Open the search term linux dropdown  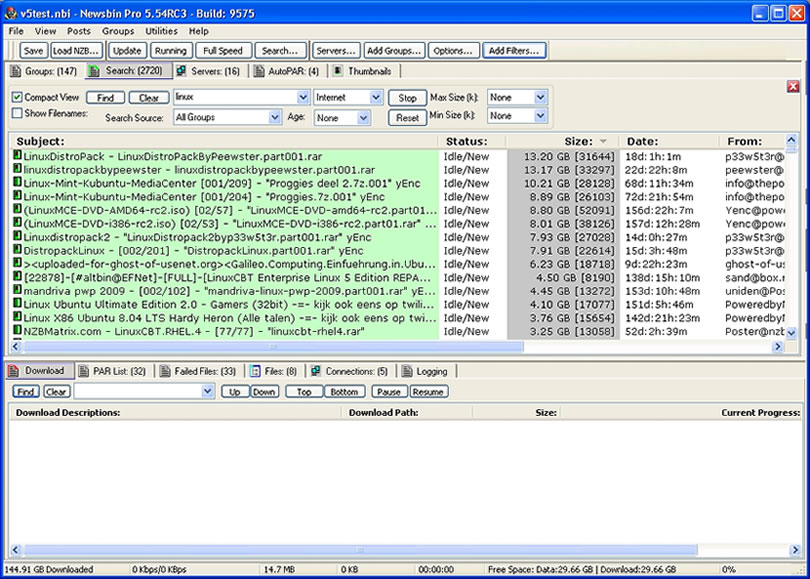(x=303, y=97)
